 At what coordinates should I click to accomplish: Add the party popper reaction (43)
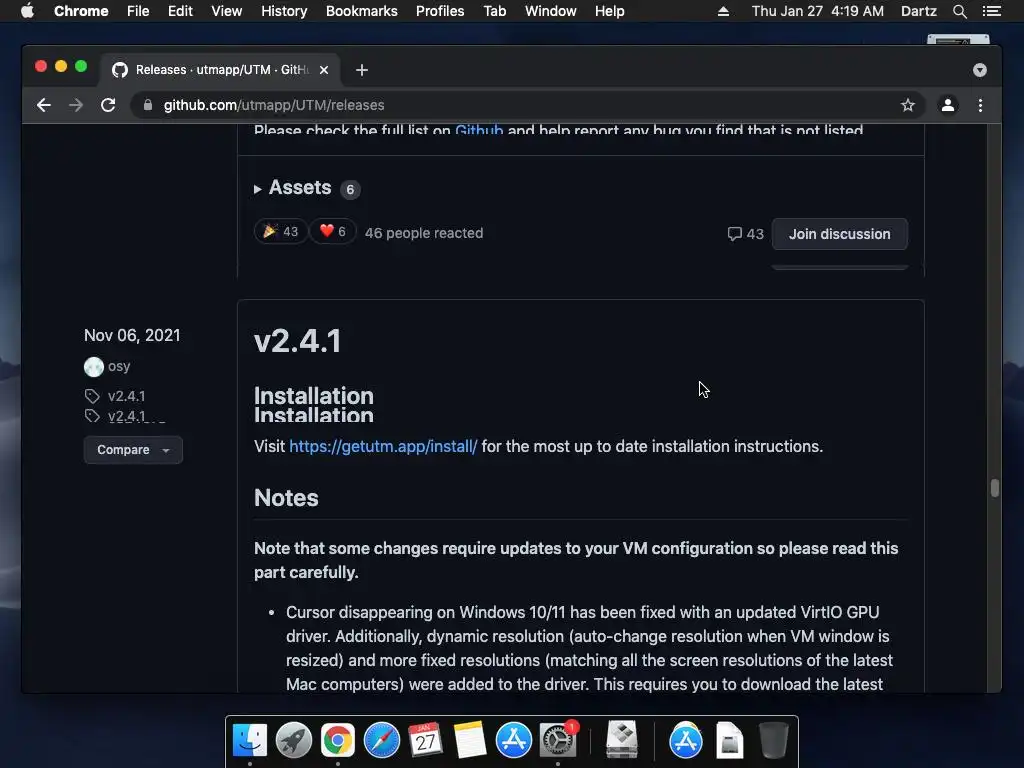point(280,231)
